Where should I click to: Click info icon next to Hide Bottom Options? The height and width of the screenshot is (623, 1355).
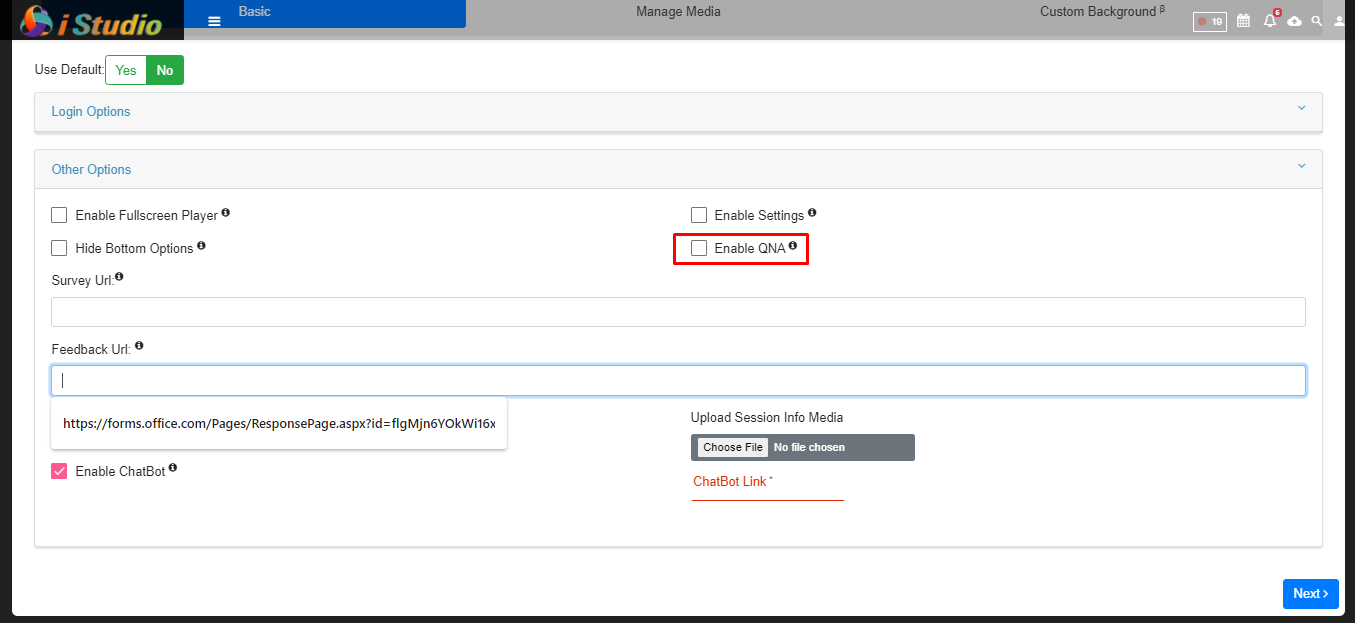pyautogui.click(x=201, y=245)
